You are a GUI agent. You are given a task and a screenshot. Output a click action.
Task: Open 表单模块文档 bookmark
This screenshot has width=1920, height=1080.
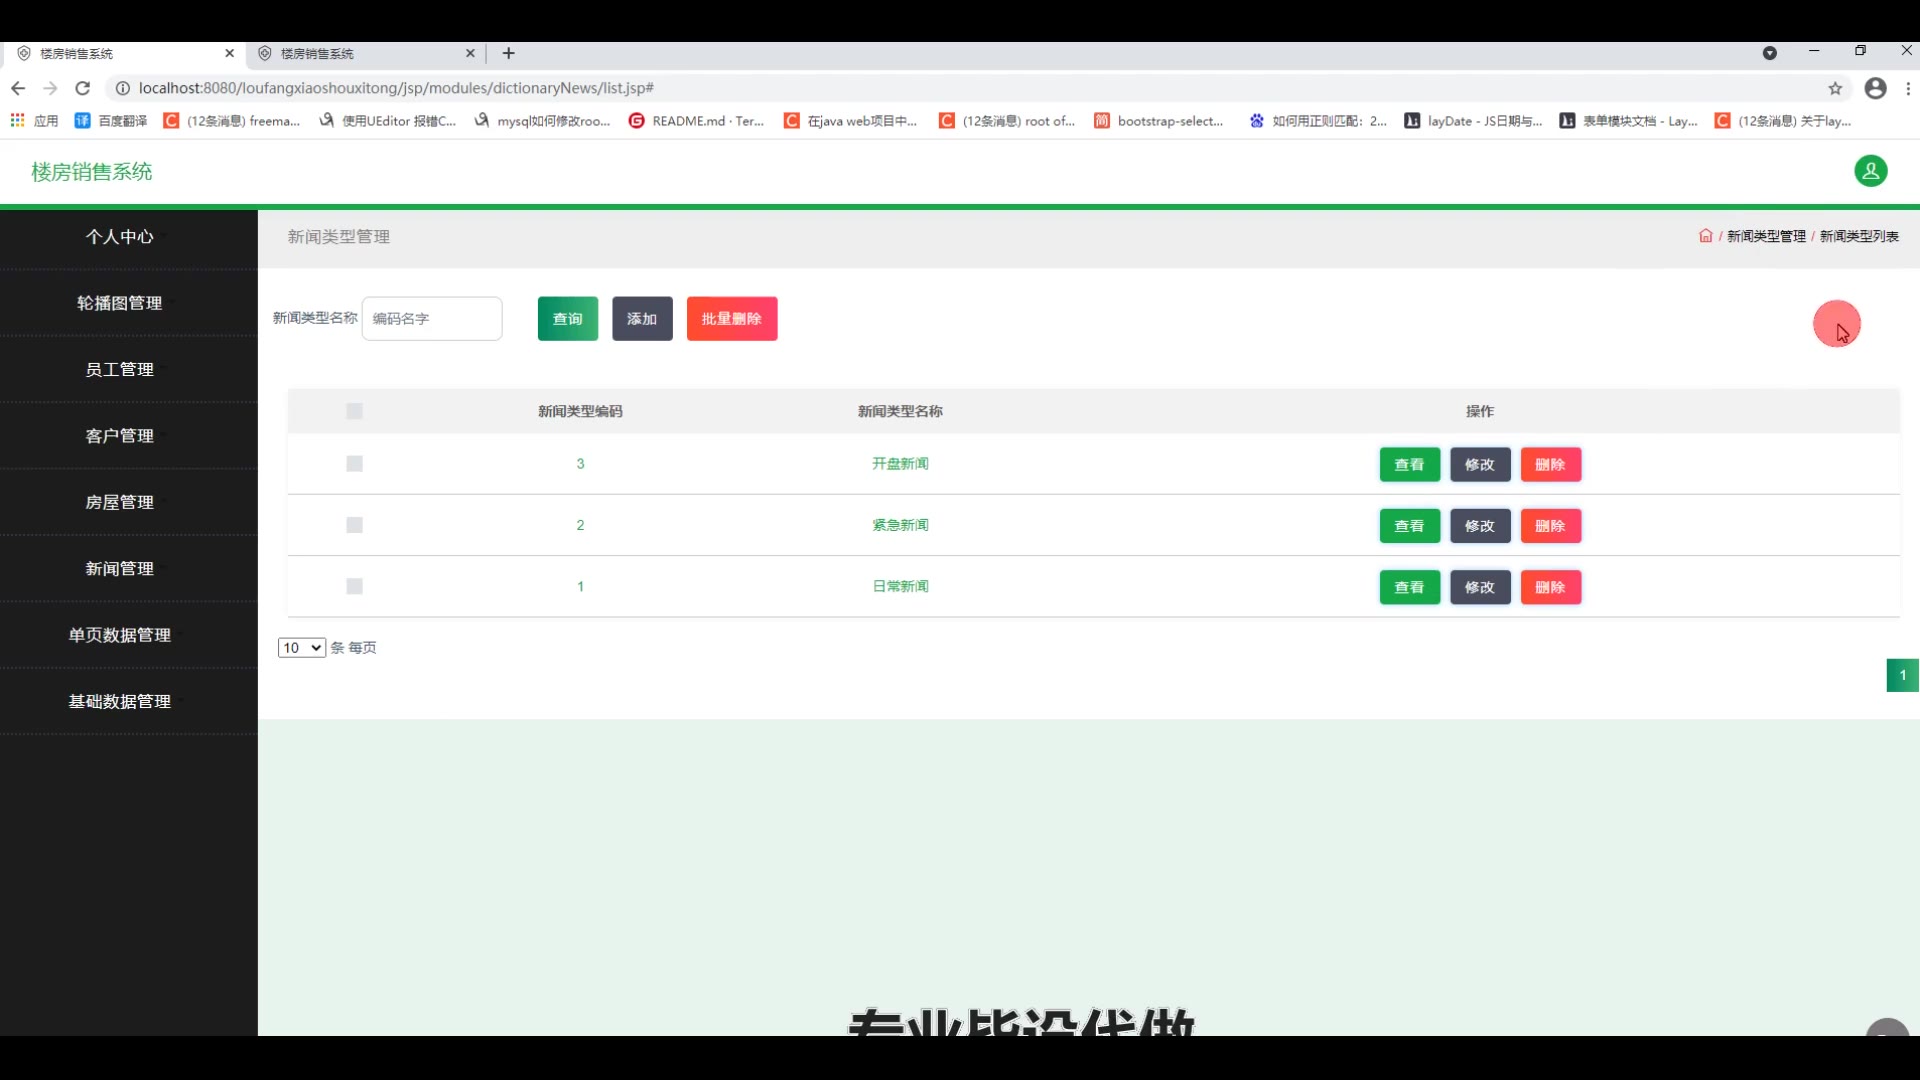pyautogui.click(x=1628, y=120)
